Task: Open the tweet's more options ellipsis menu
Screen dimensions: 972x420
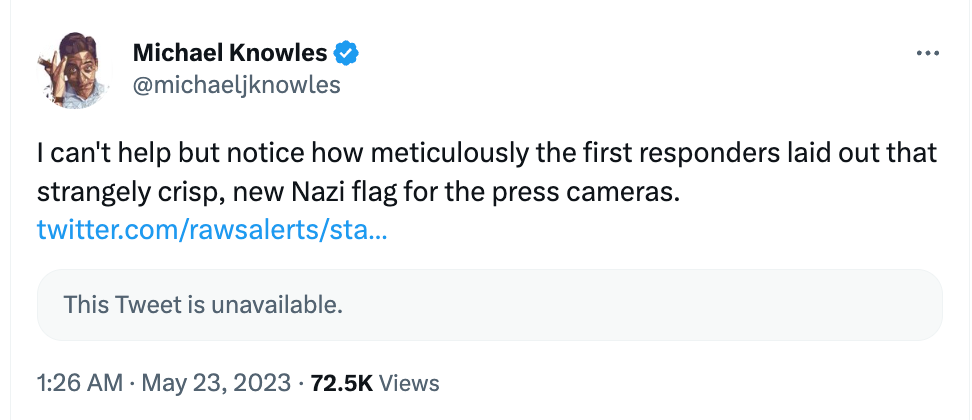Action: click(928, 53)
